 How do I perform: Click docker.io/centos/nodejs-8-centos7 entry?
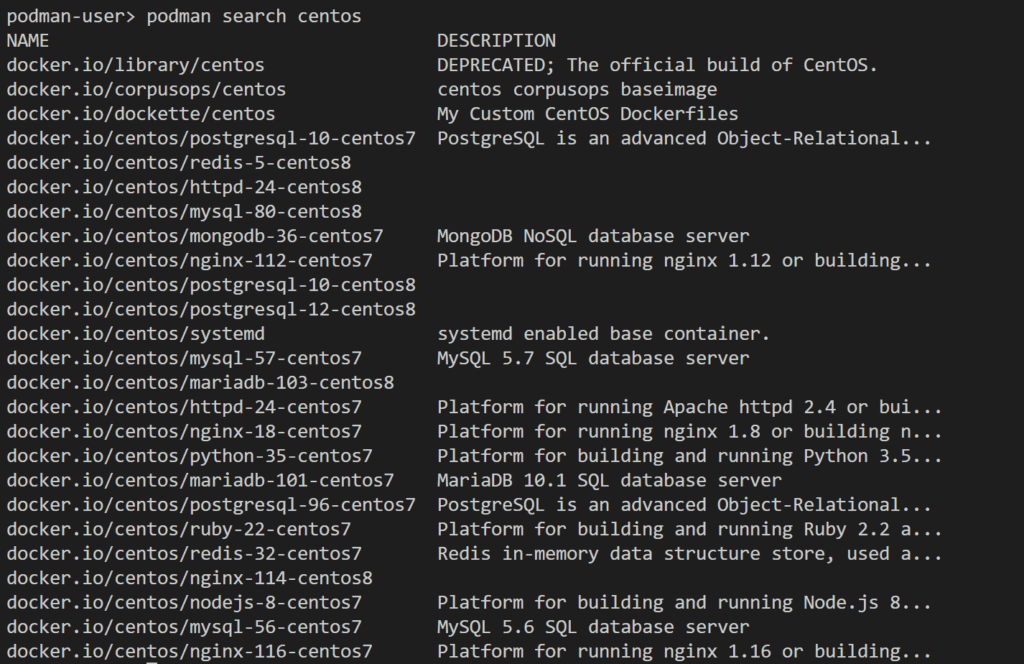[x=184, y=603]
